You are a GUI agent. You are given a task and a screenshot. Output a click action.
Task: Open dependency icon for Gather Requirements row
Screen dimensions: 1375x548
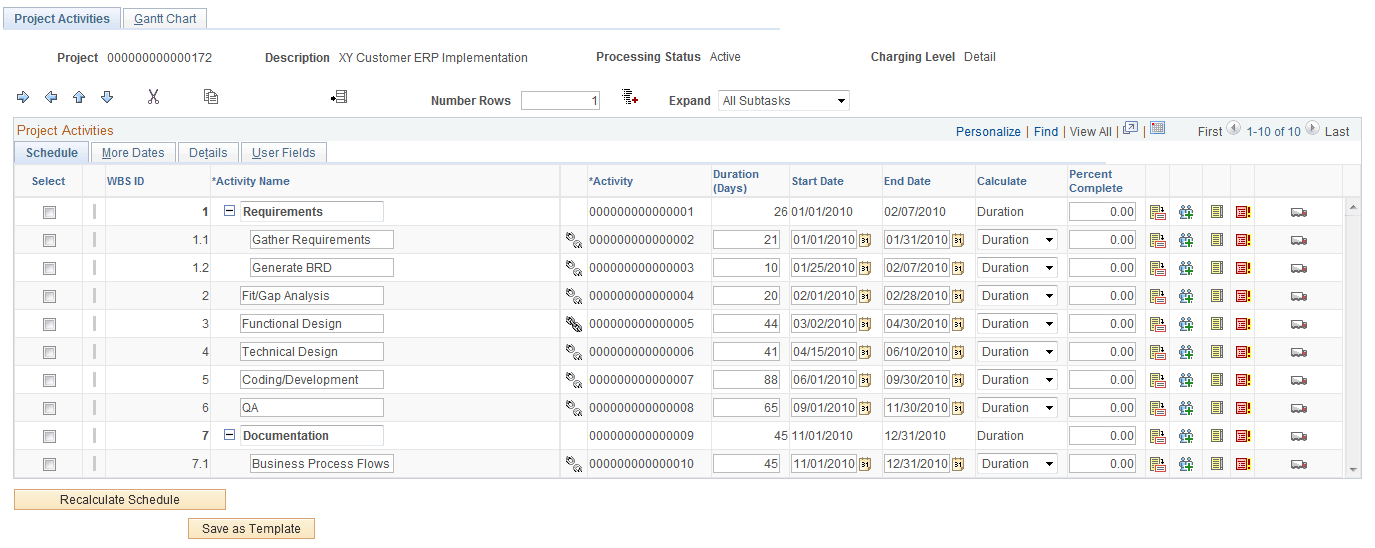click(x=574, y=240)
